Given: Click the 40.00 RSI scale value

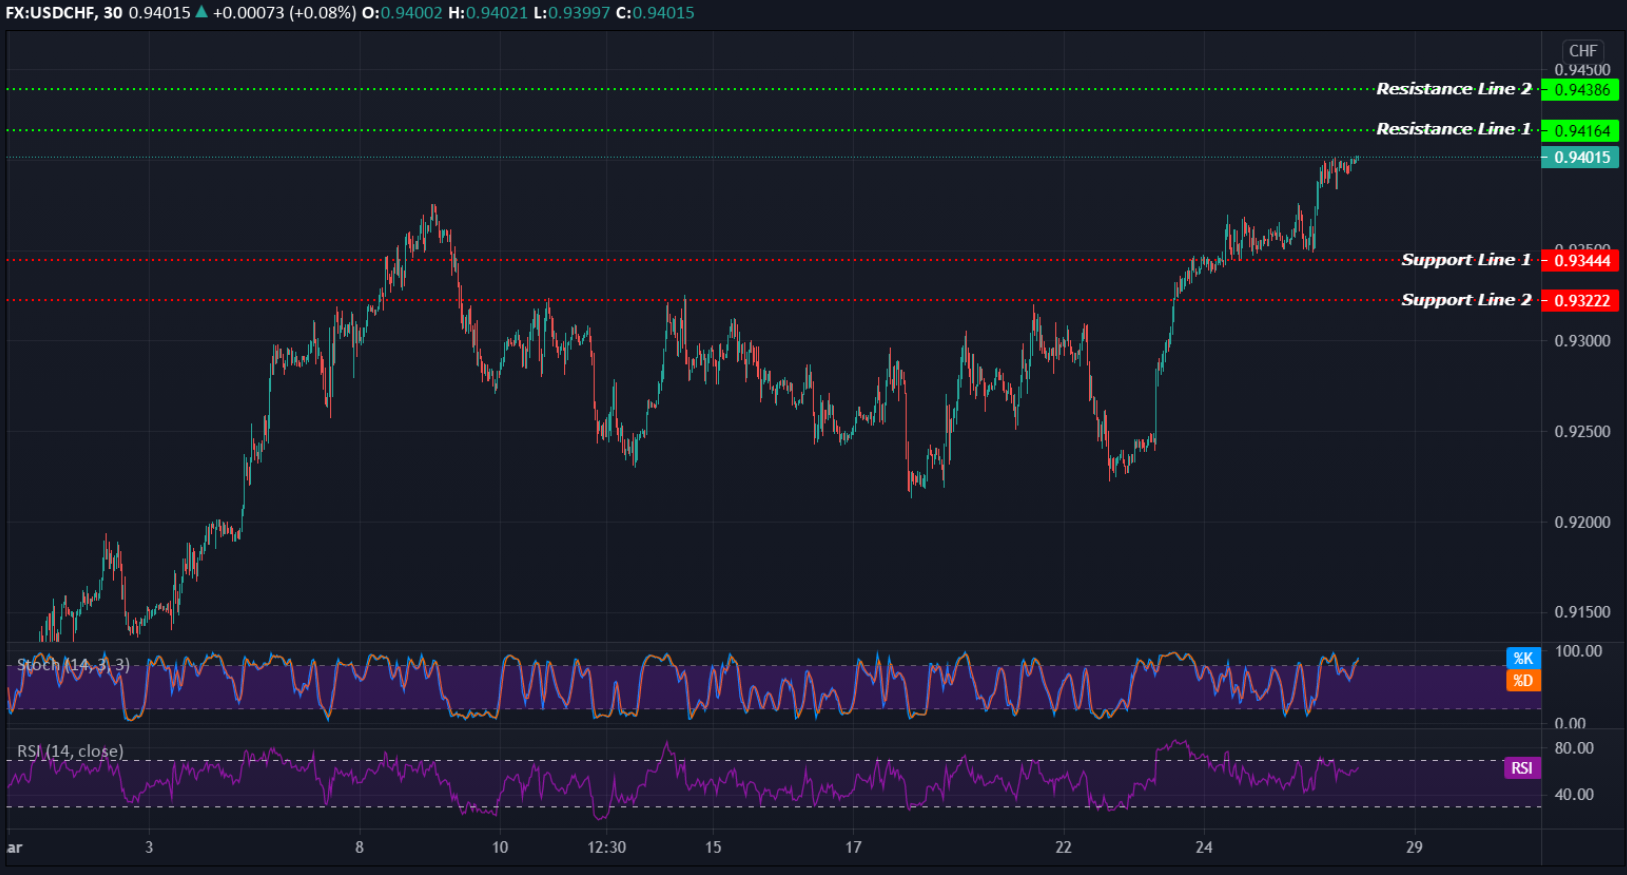Looking at the screenshot, I should (1574, 795).
